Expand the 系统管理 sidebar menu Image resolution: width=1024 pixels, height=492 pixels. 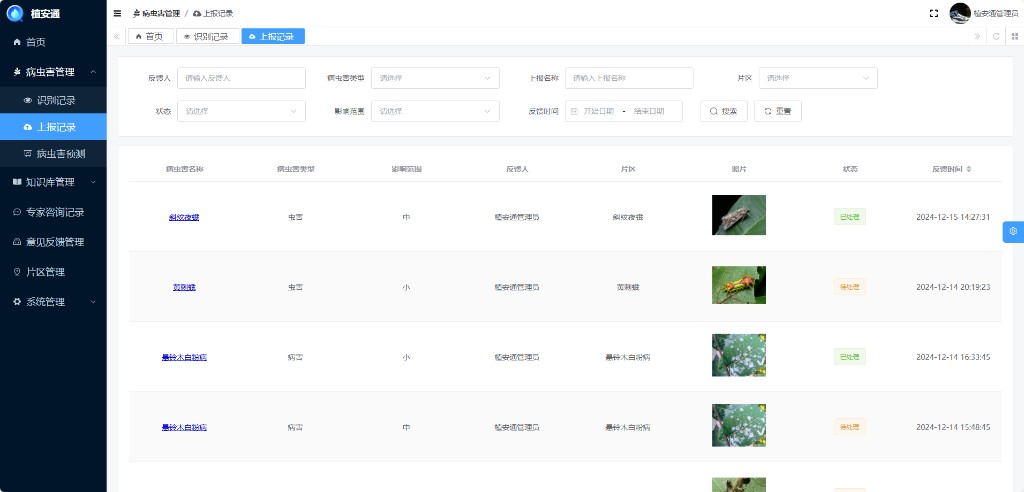click(53, 302)
